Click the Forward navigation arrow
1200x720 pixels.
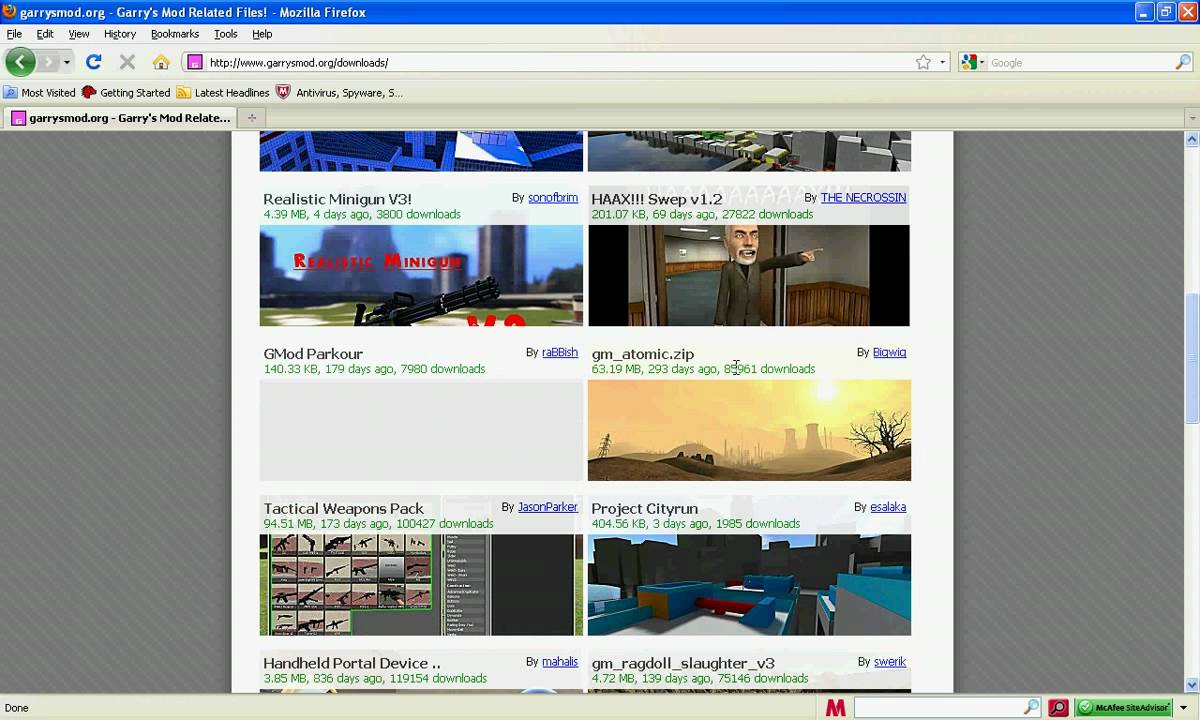click(x=48, y=62)
